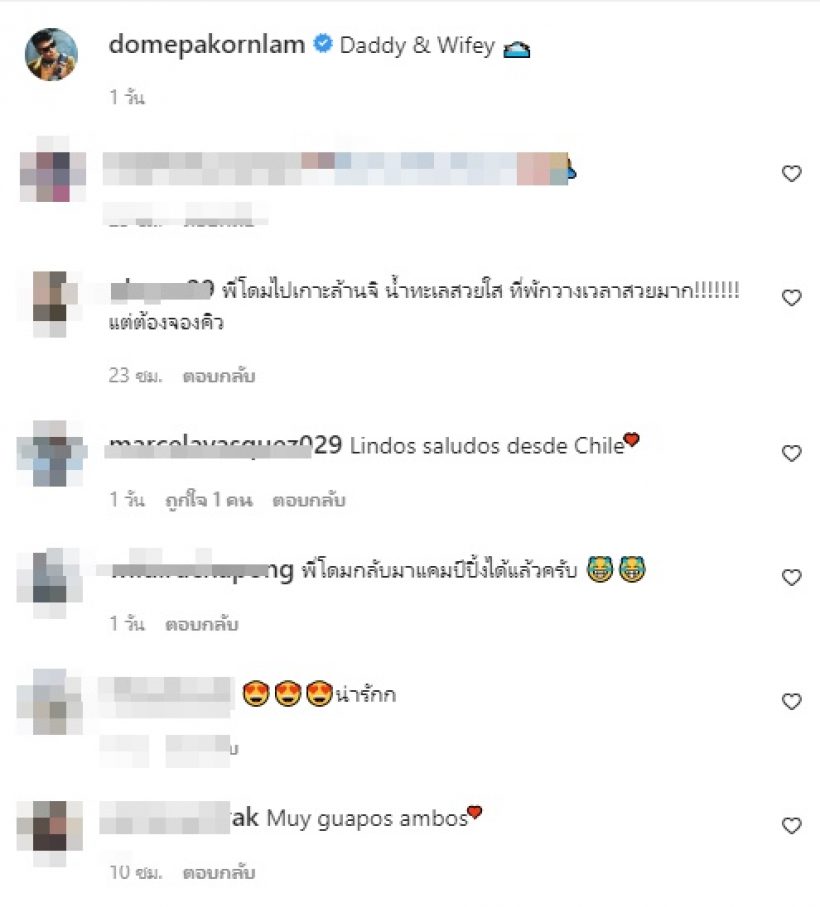Click the 1 วัน timestamp under the caption
Viewport: 820px width, 907px height.
[x=127, y=97]
